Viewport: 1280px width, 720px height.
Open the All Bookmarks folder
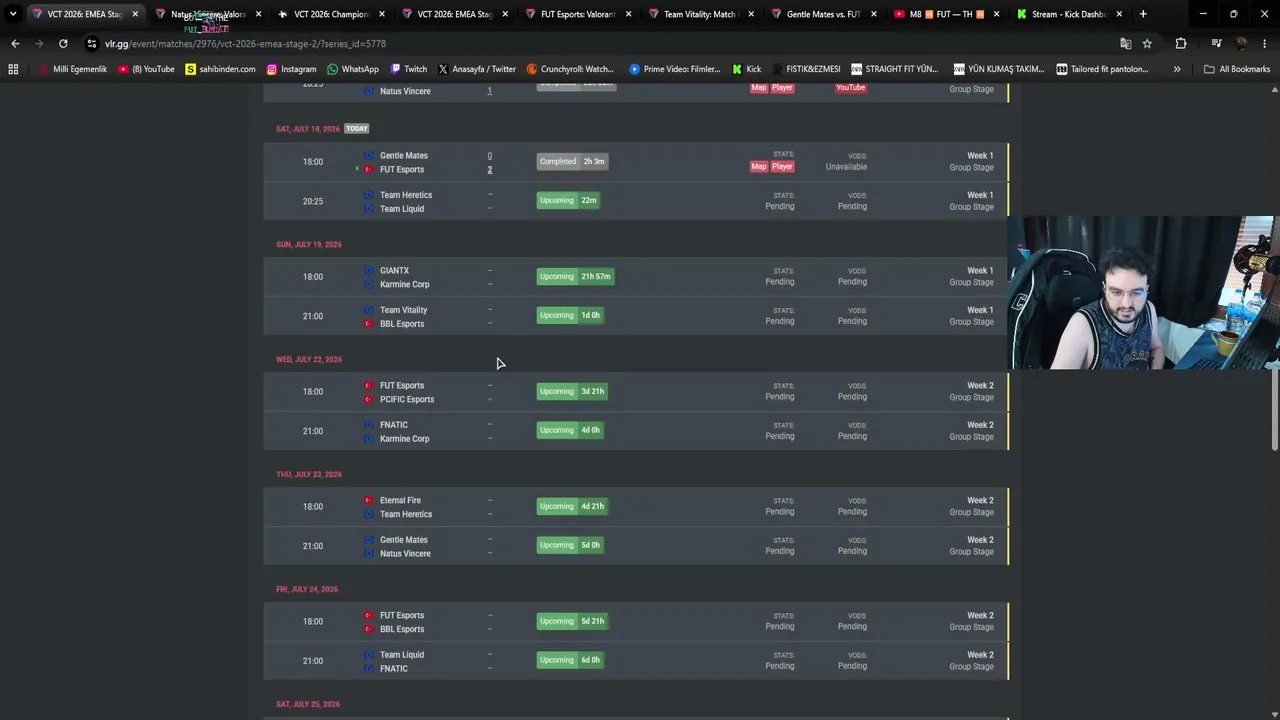click(x=1236, y=69)
